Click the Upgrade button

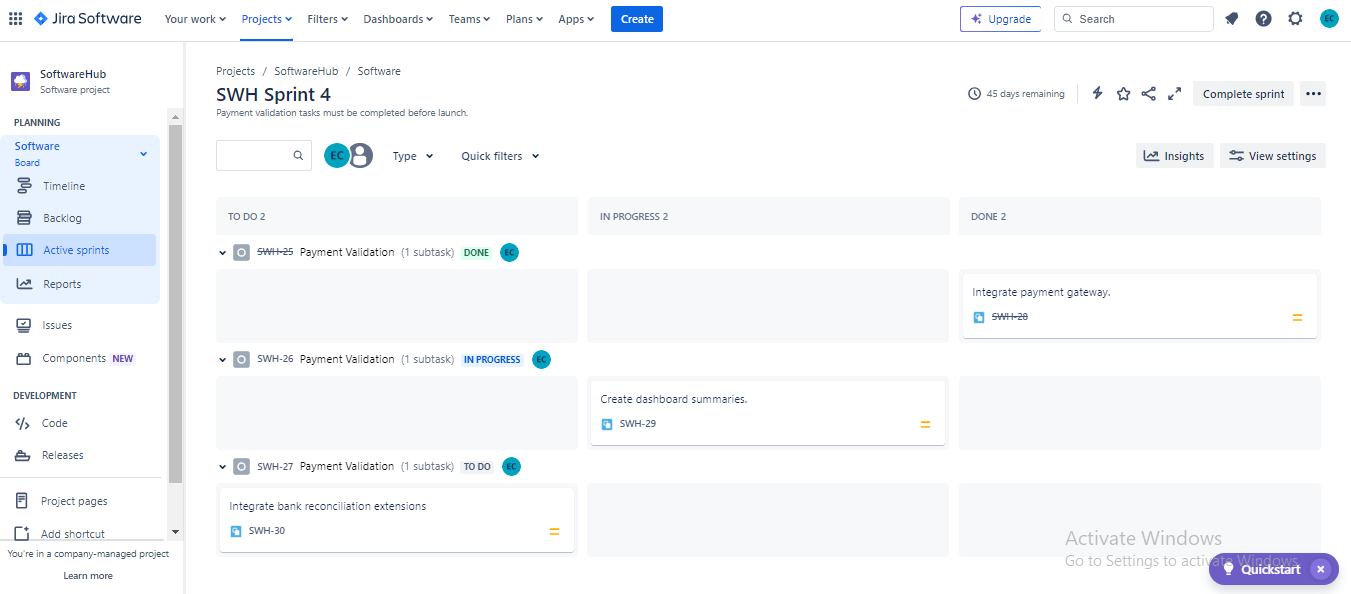(x=1000, y=19)
